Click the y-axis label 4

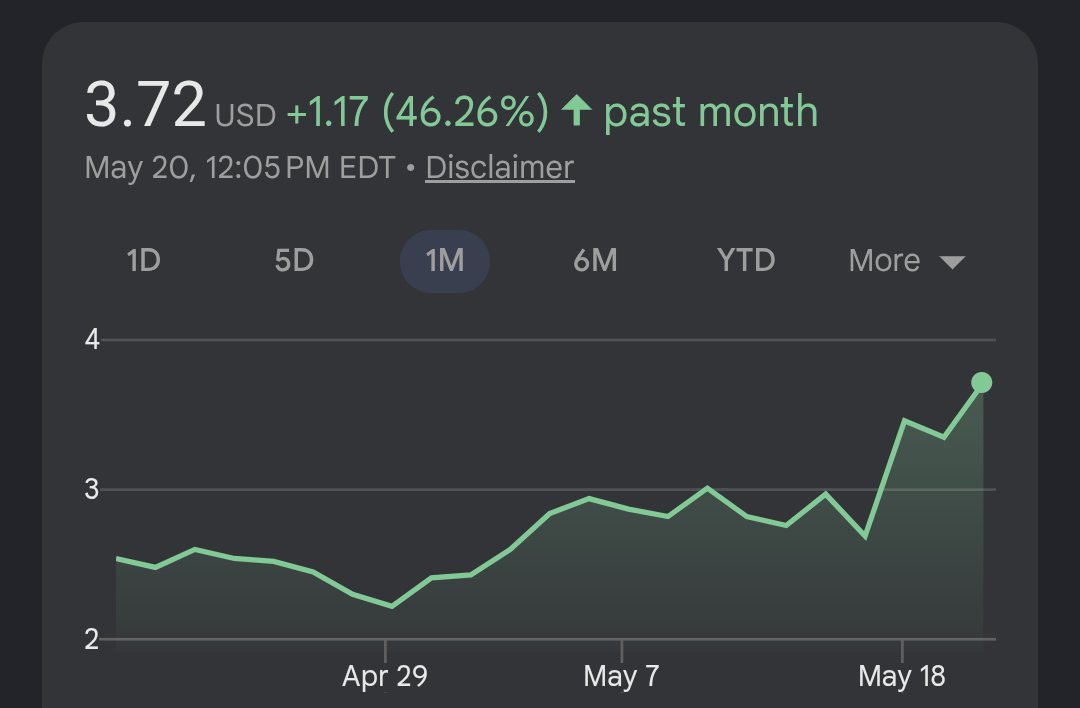click(x=92, y=340)
